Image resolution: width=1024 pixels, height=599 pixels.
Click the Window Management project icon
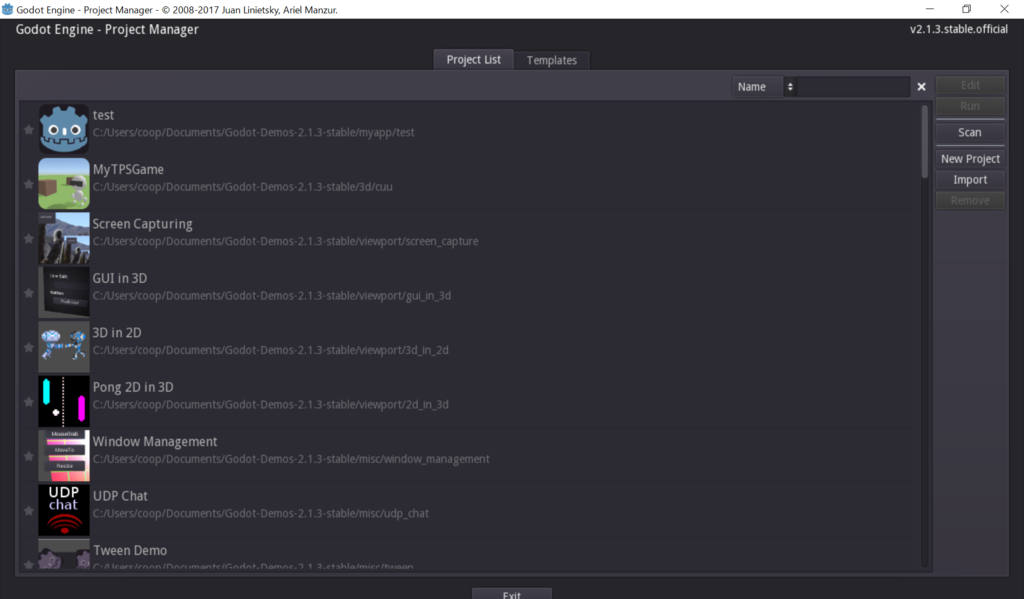(64, 455)
